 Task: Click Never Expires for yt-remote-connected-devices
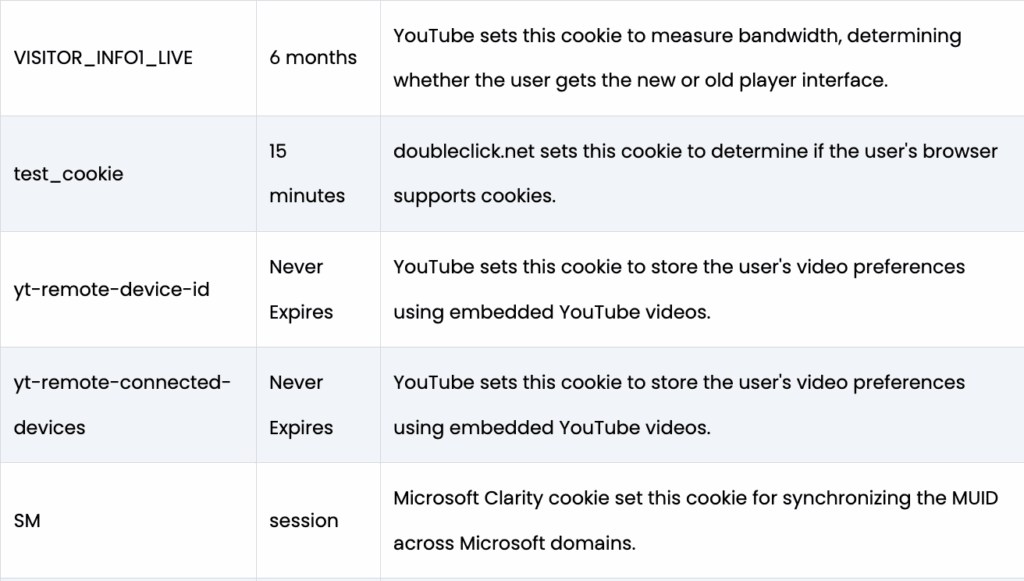pos(300,404)
